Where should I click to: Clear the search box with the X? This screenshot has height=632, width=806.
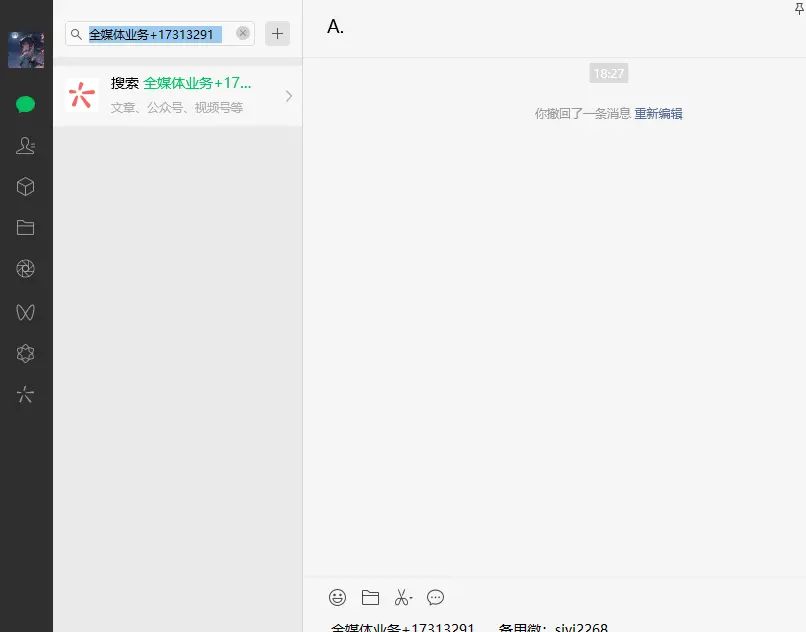242,33
